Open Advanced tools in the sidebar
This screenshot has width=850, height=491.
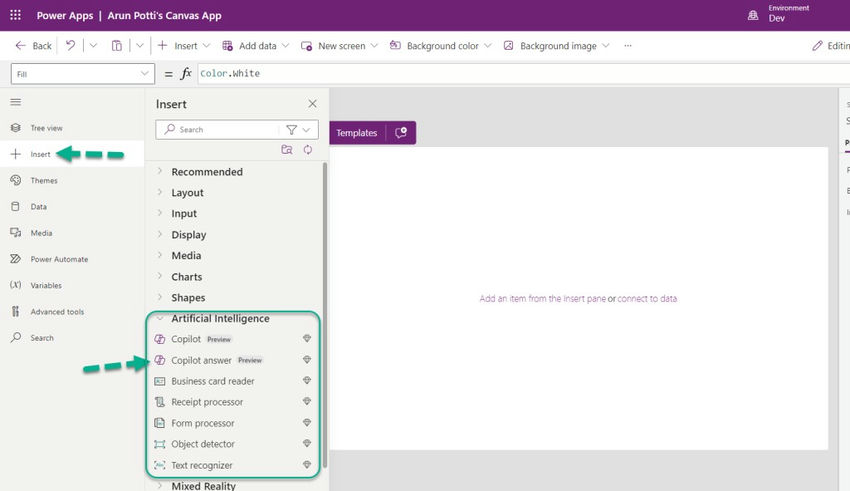click(72, 312)
